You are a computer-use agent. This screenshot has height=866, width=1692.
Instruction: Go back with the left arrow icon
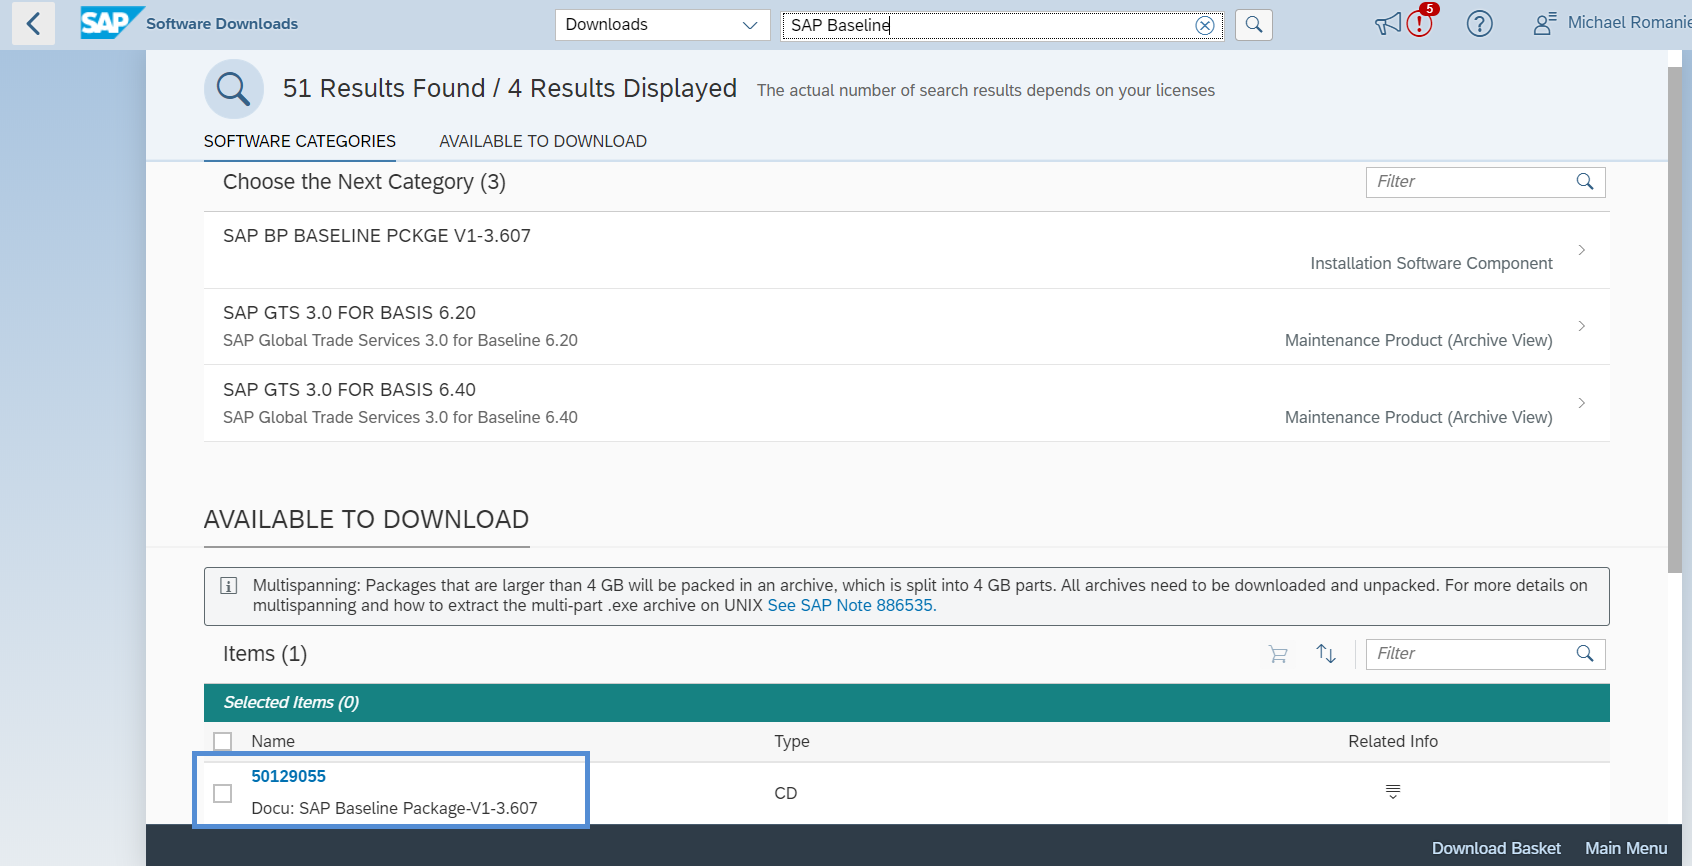[33, 23]
